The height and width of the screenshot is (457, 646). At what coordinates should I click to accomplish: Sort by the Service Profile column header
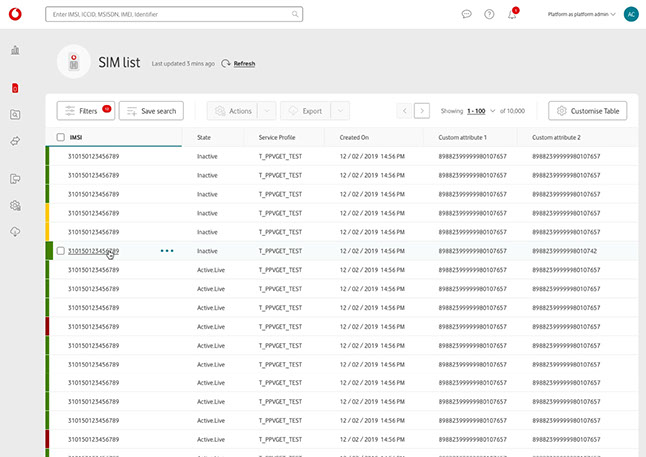coord(276,137)
